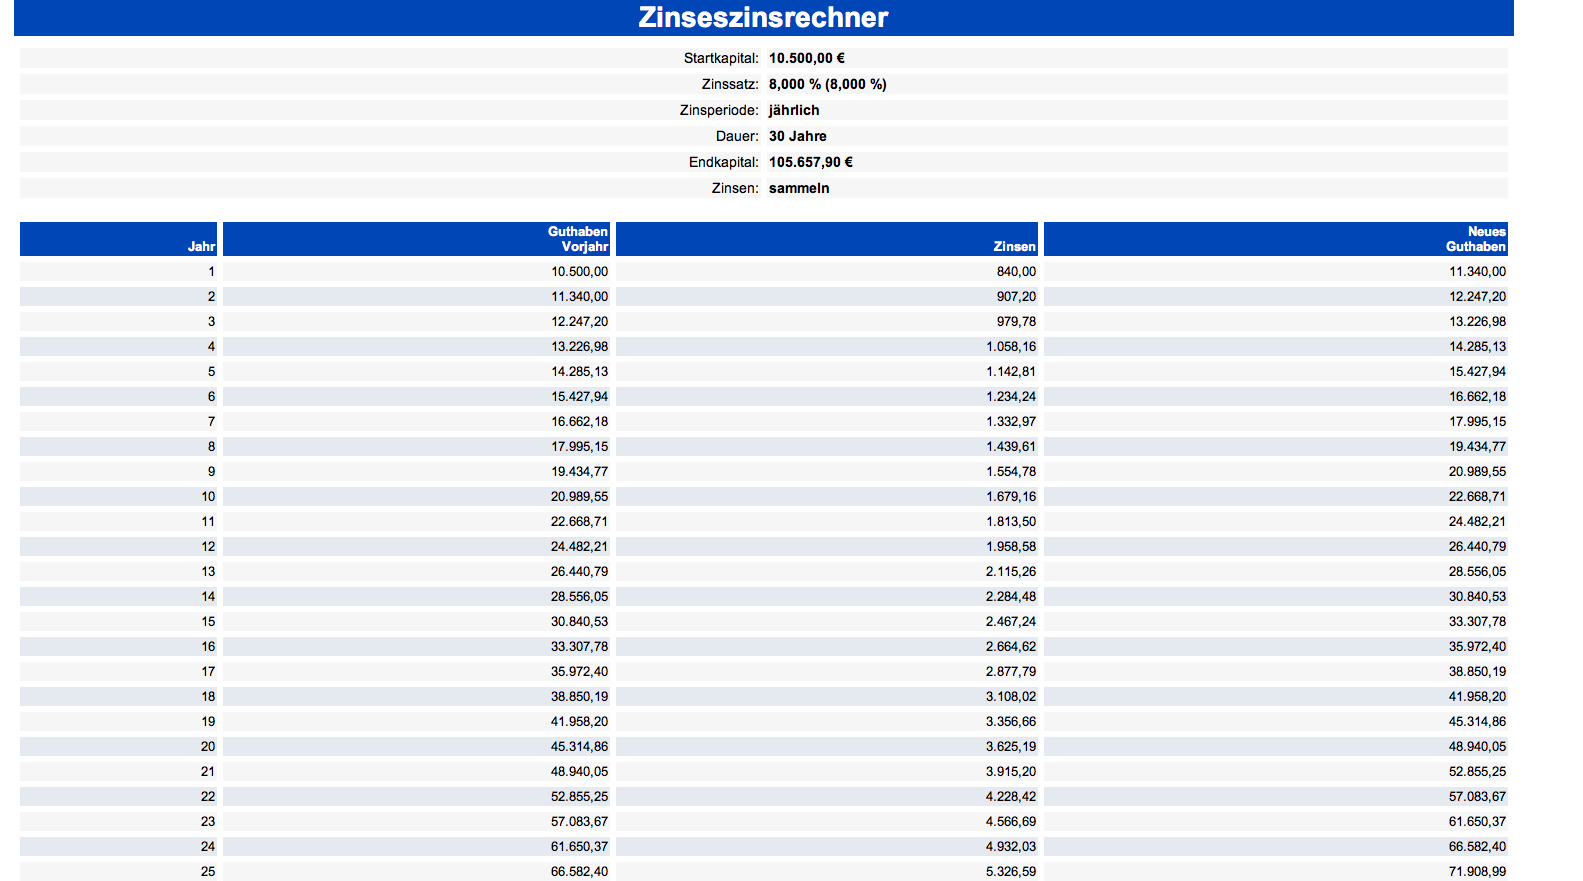Image resolution: width=1583 pixels, height=881 pixels.
Task: Click year 22 previous balance 52.855,25
Action: point(579,797)
